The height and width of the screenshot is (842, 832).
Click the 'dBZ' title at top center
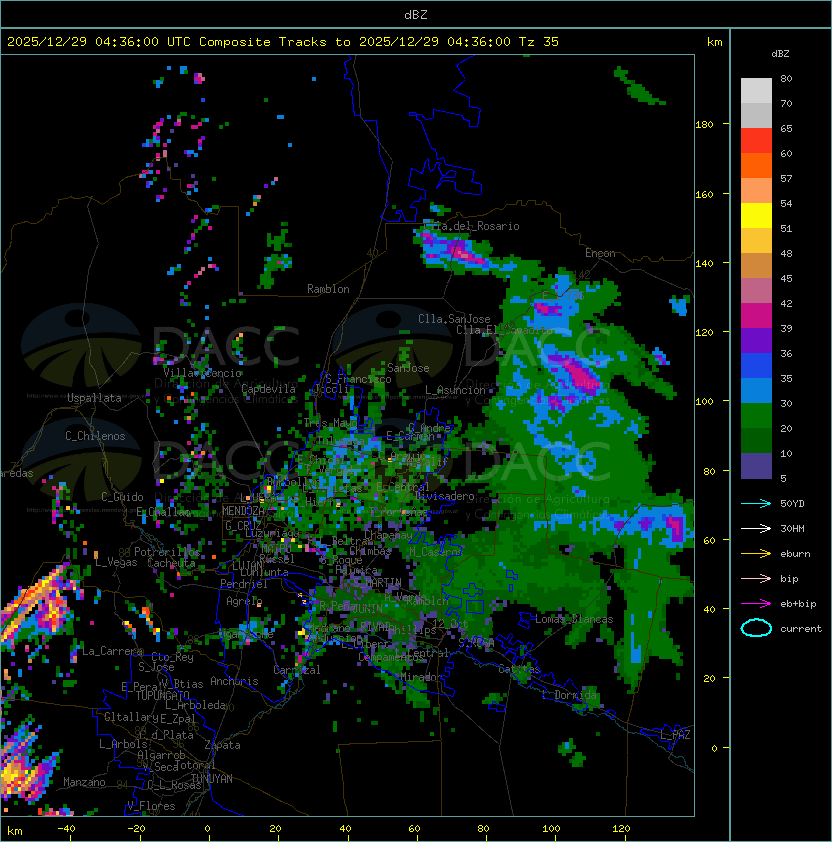416,14
